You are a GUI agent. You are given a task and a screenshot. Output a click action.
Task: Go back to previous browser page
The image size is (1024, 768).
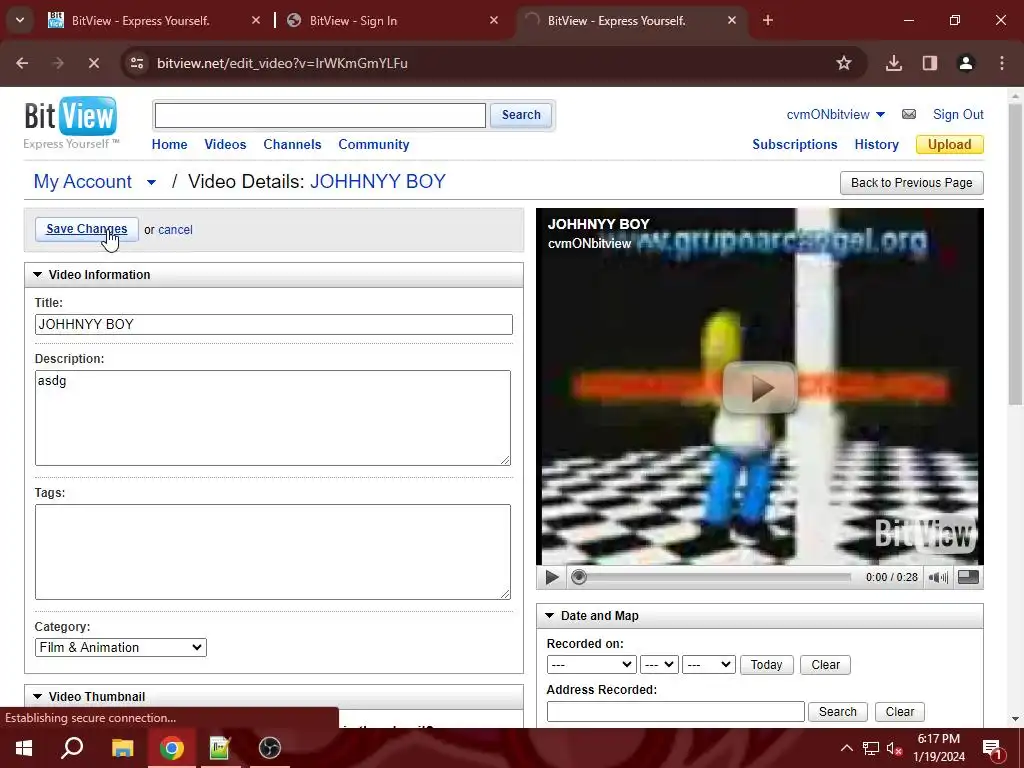coord(22,63)
